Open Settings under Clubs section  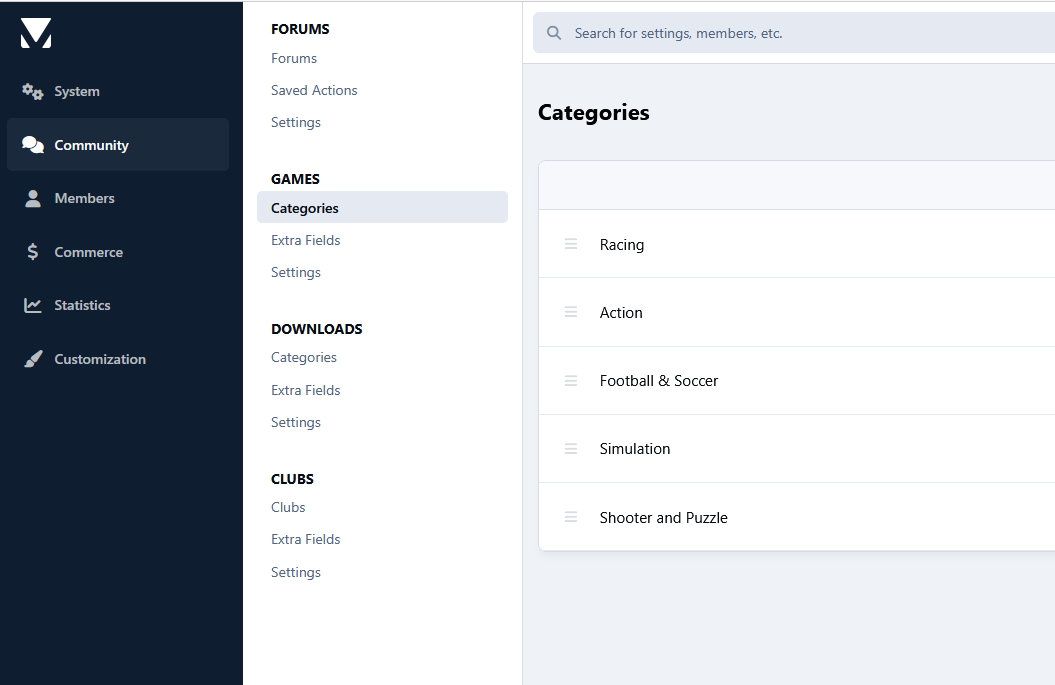pos(295,572)
